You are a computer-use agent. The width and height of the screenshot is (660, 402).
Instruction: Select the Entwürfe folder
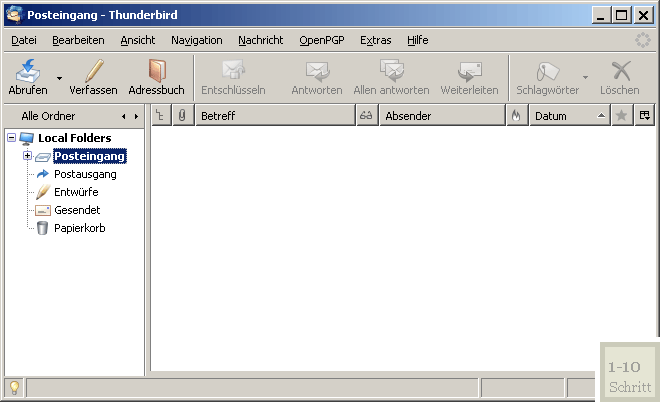point(76,192)
